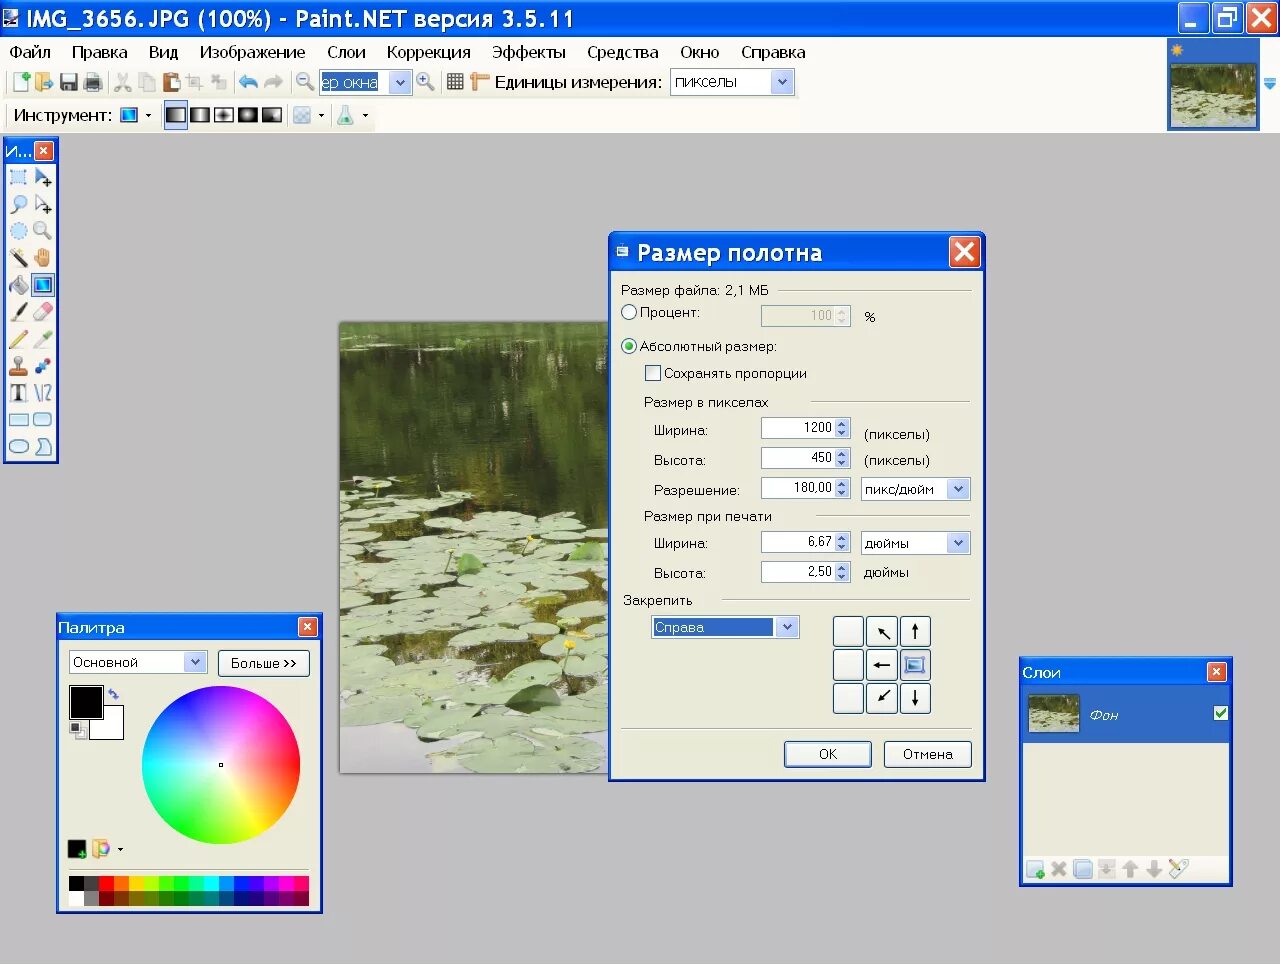Click the Undo arrow icon
1280x965 pixels.
tap(248, 82)
